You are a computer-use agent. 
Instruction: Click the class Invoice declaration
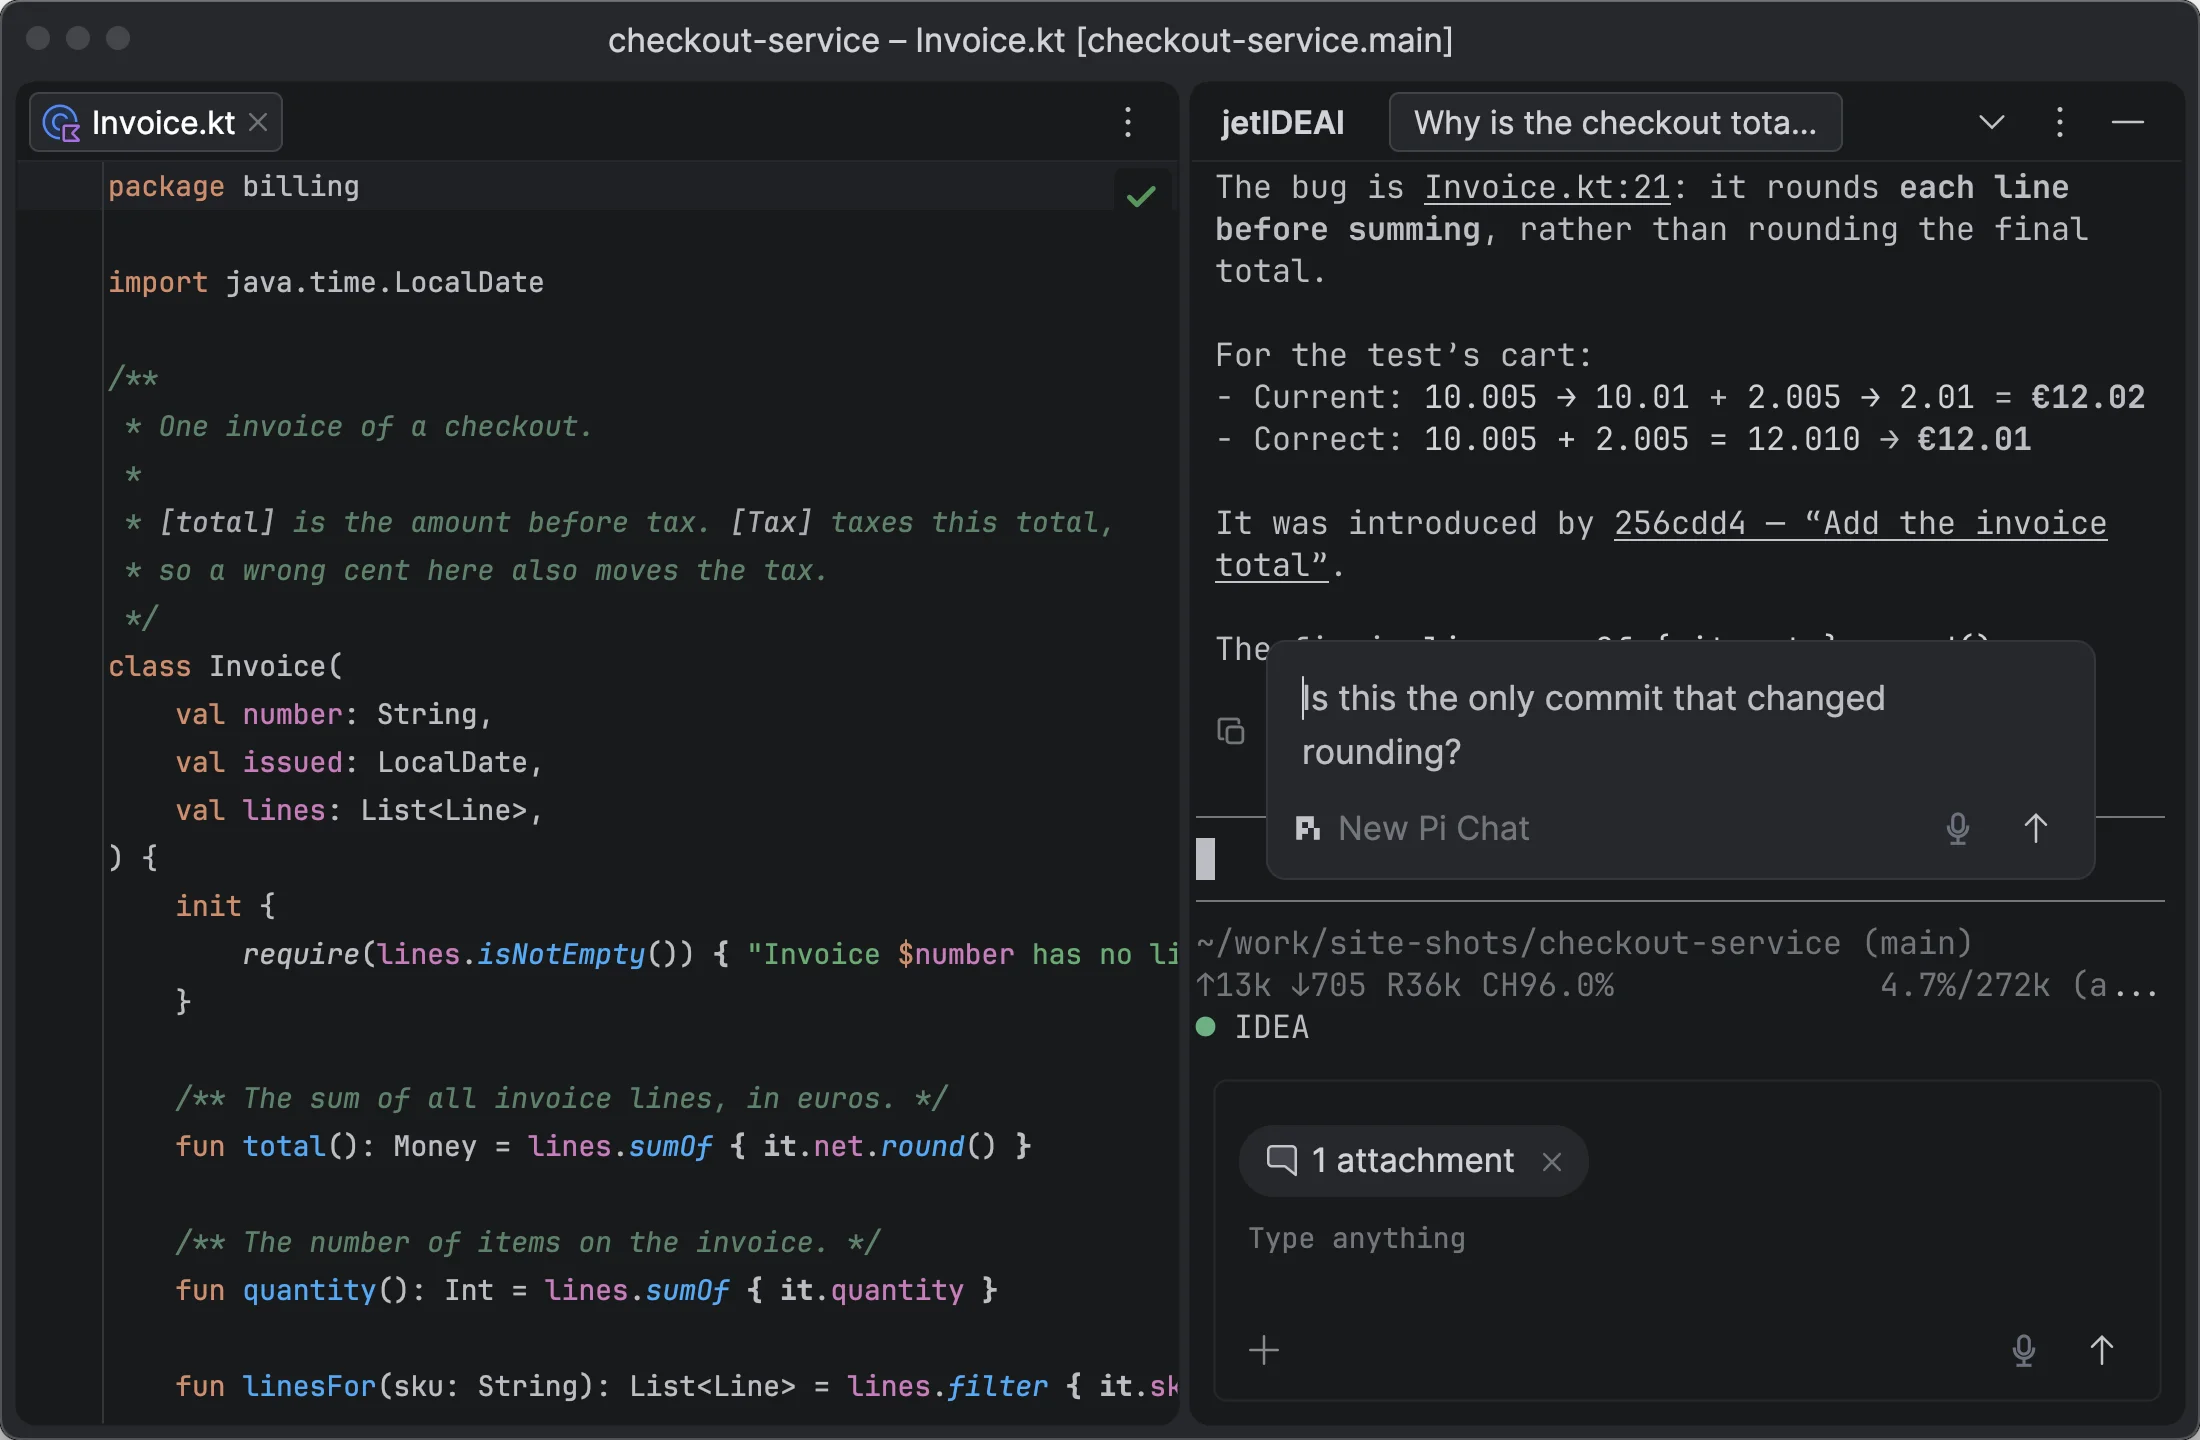point(226,666)
